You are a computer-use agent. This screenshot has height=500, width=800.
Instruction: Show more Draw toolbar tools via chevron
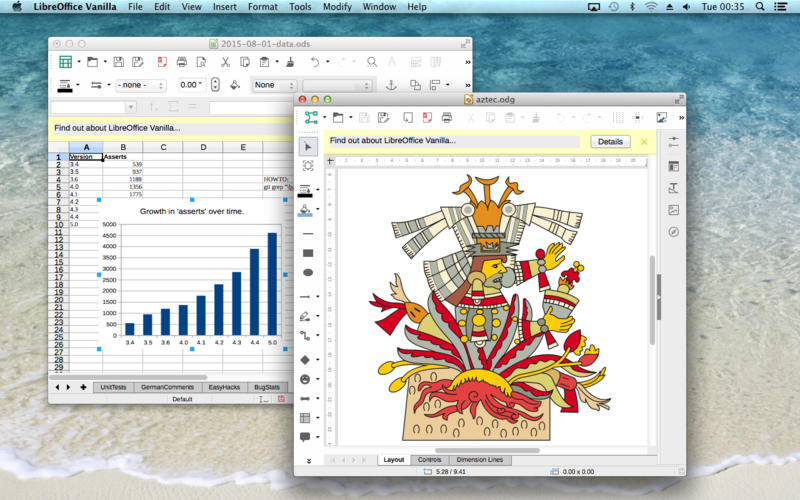point(681,118)
